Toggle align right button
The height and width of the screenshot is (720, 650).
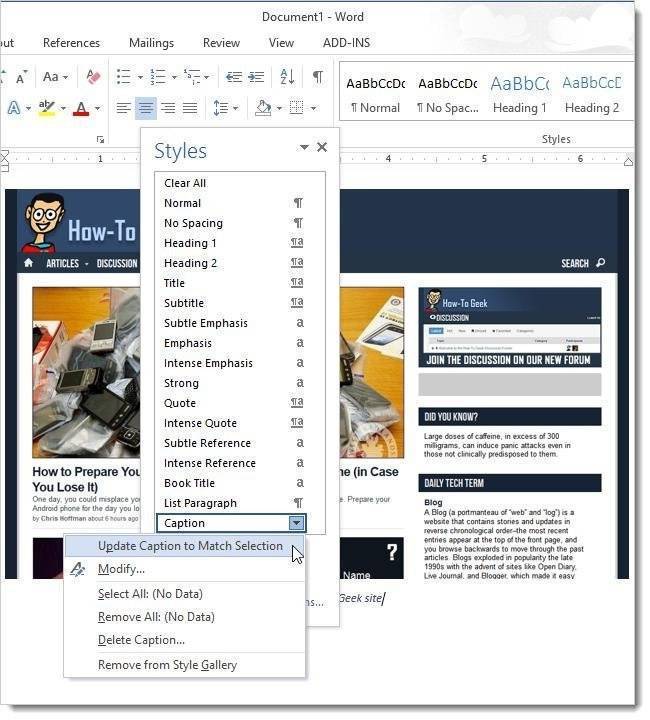pyautogui.click(x=168, y=108)
